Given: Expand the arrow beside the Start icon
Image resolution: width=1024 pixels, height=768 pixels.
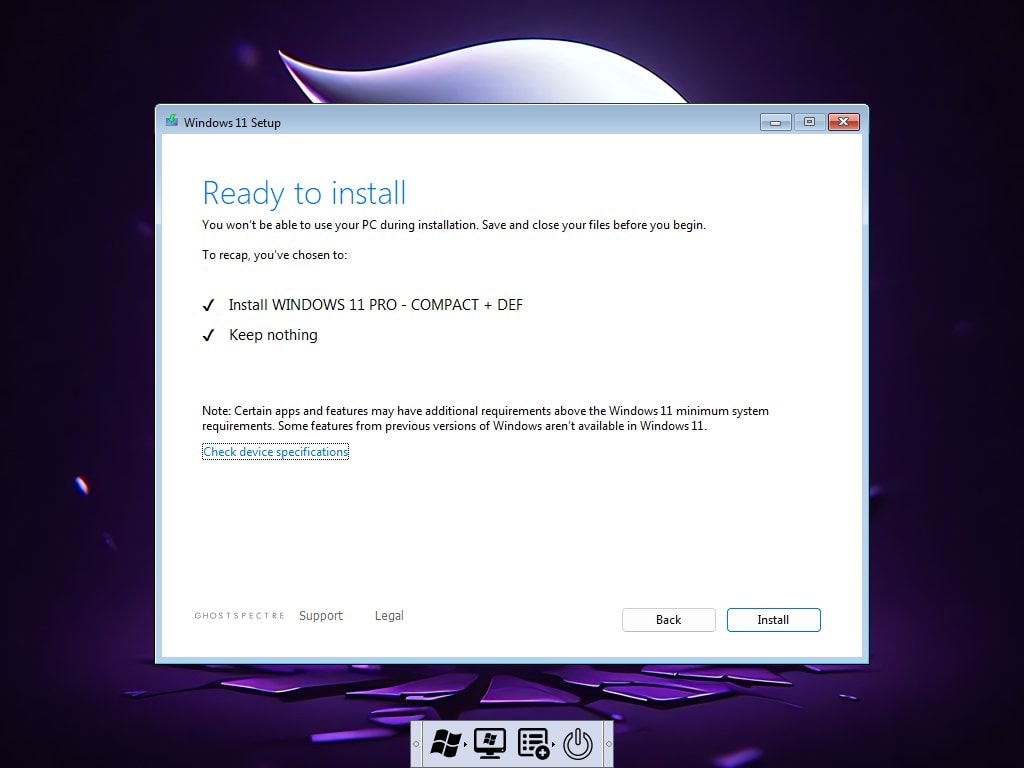Looking at the screenshot, I should [464, 744].
